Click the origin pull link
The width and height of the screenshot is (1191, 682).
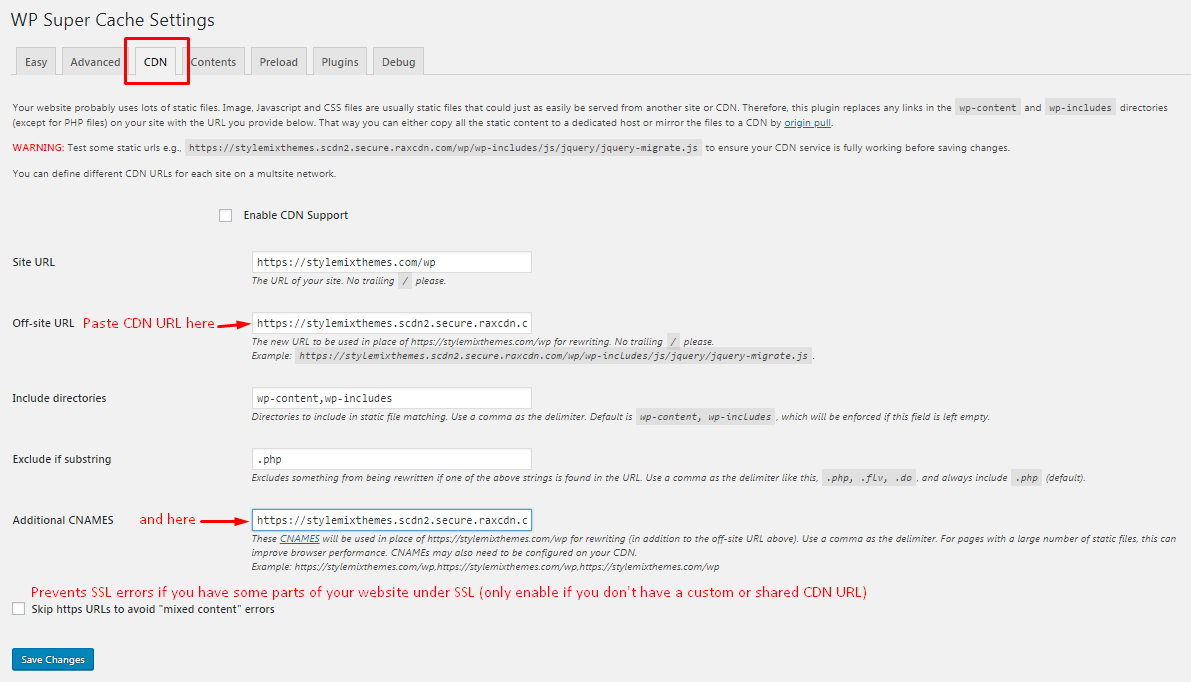coord(807,122)
